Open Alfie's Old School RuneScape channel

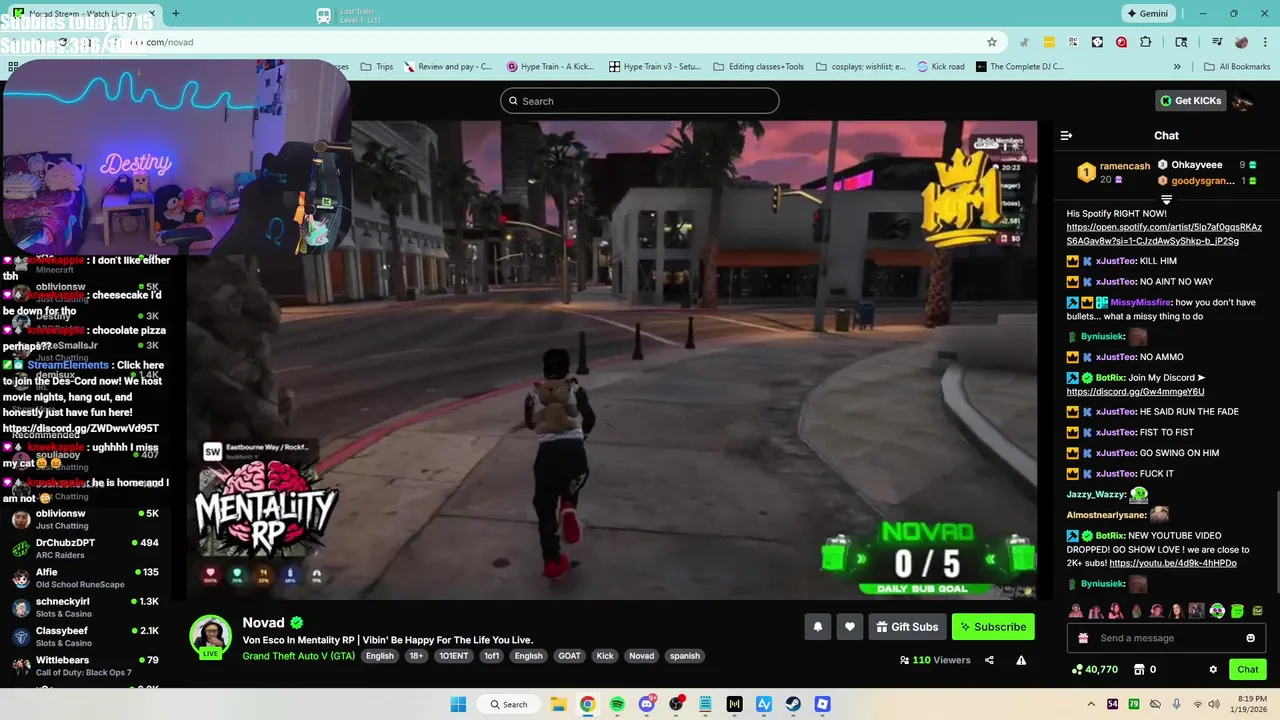[85, 578]
